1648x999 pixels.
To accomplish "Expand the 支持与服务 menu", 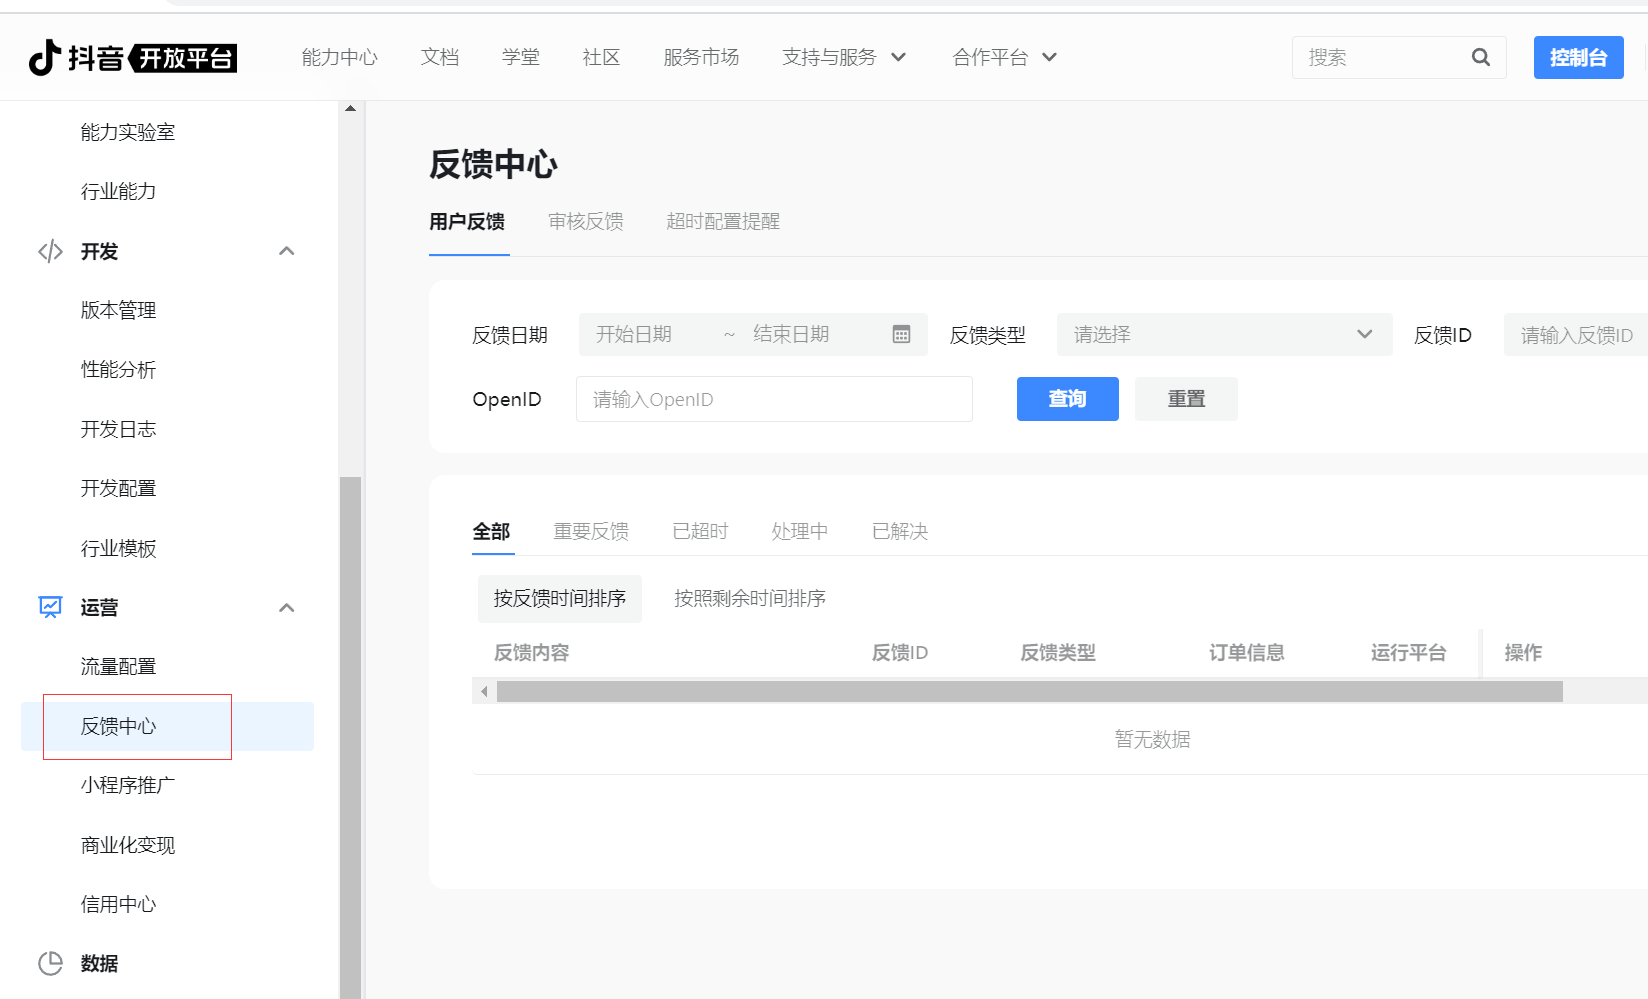I will pyautogui.click(x=843, y=58).
